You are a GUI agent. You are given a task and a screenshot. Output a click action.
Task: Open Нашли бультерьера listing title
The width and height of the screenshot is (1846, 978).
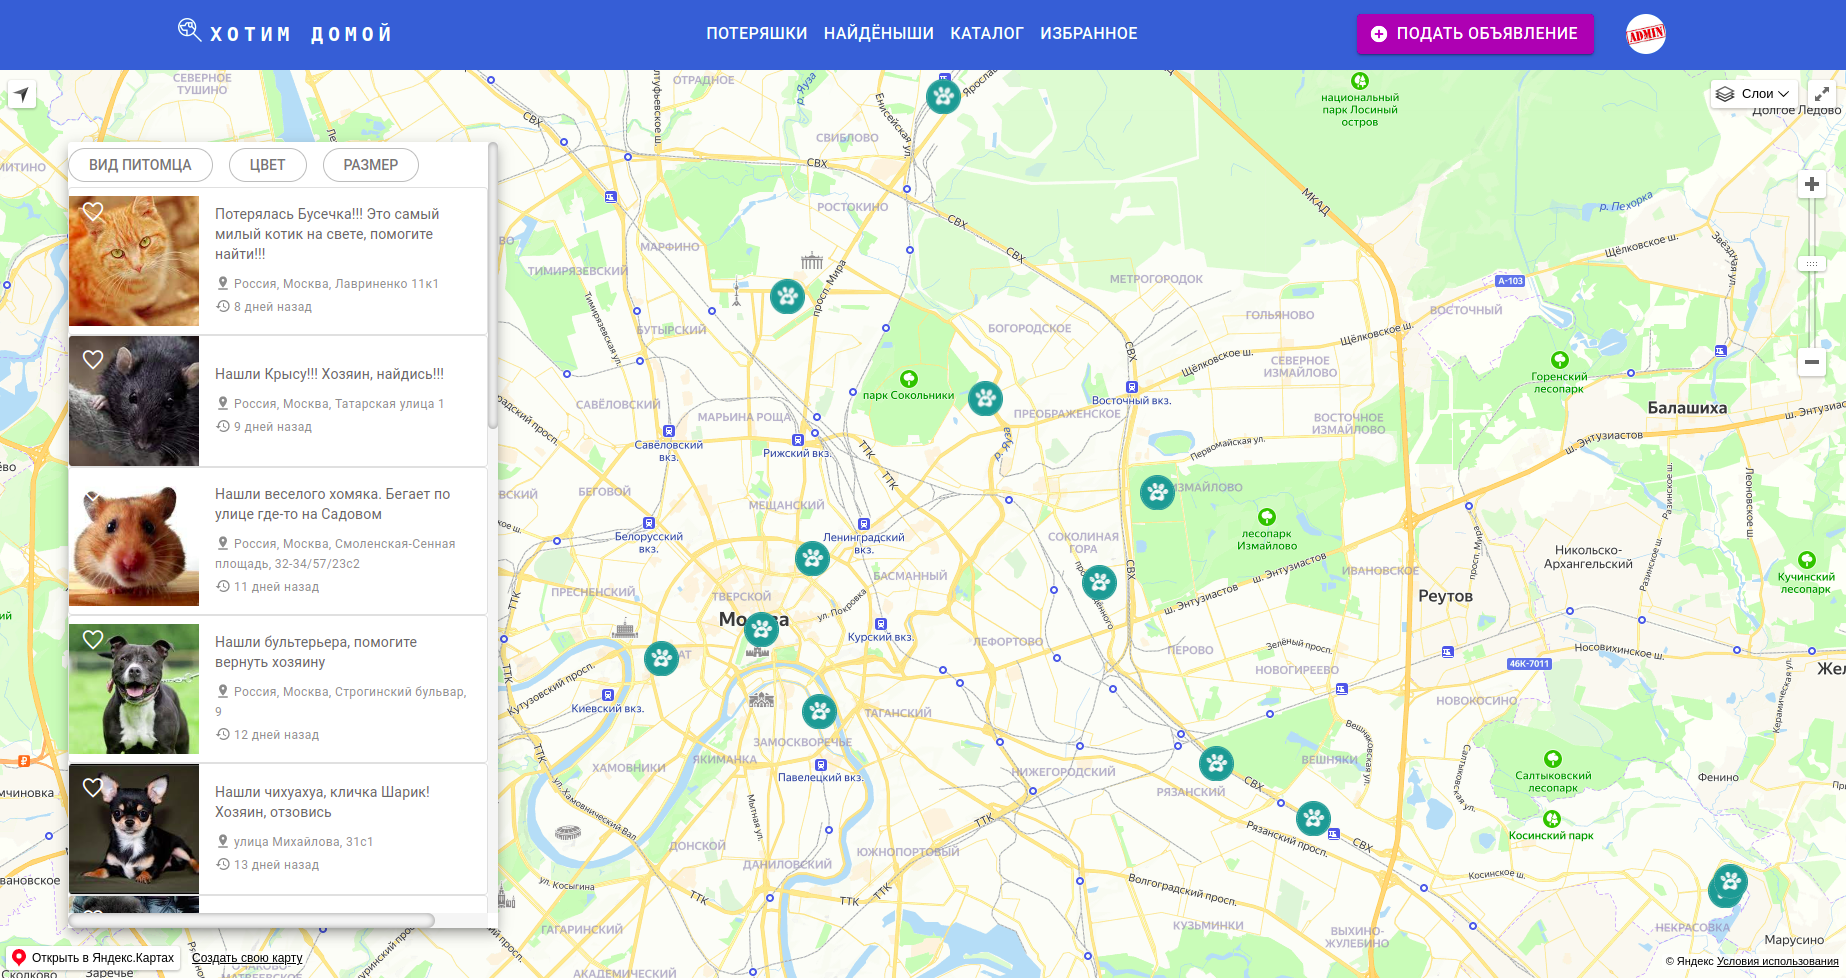[316, 652]
